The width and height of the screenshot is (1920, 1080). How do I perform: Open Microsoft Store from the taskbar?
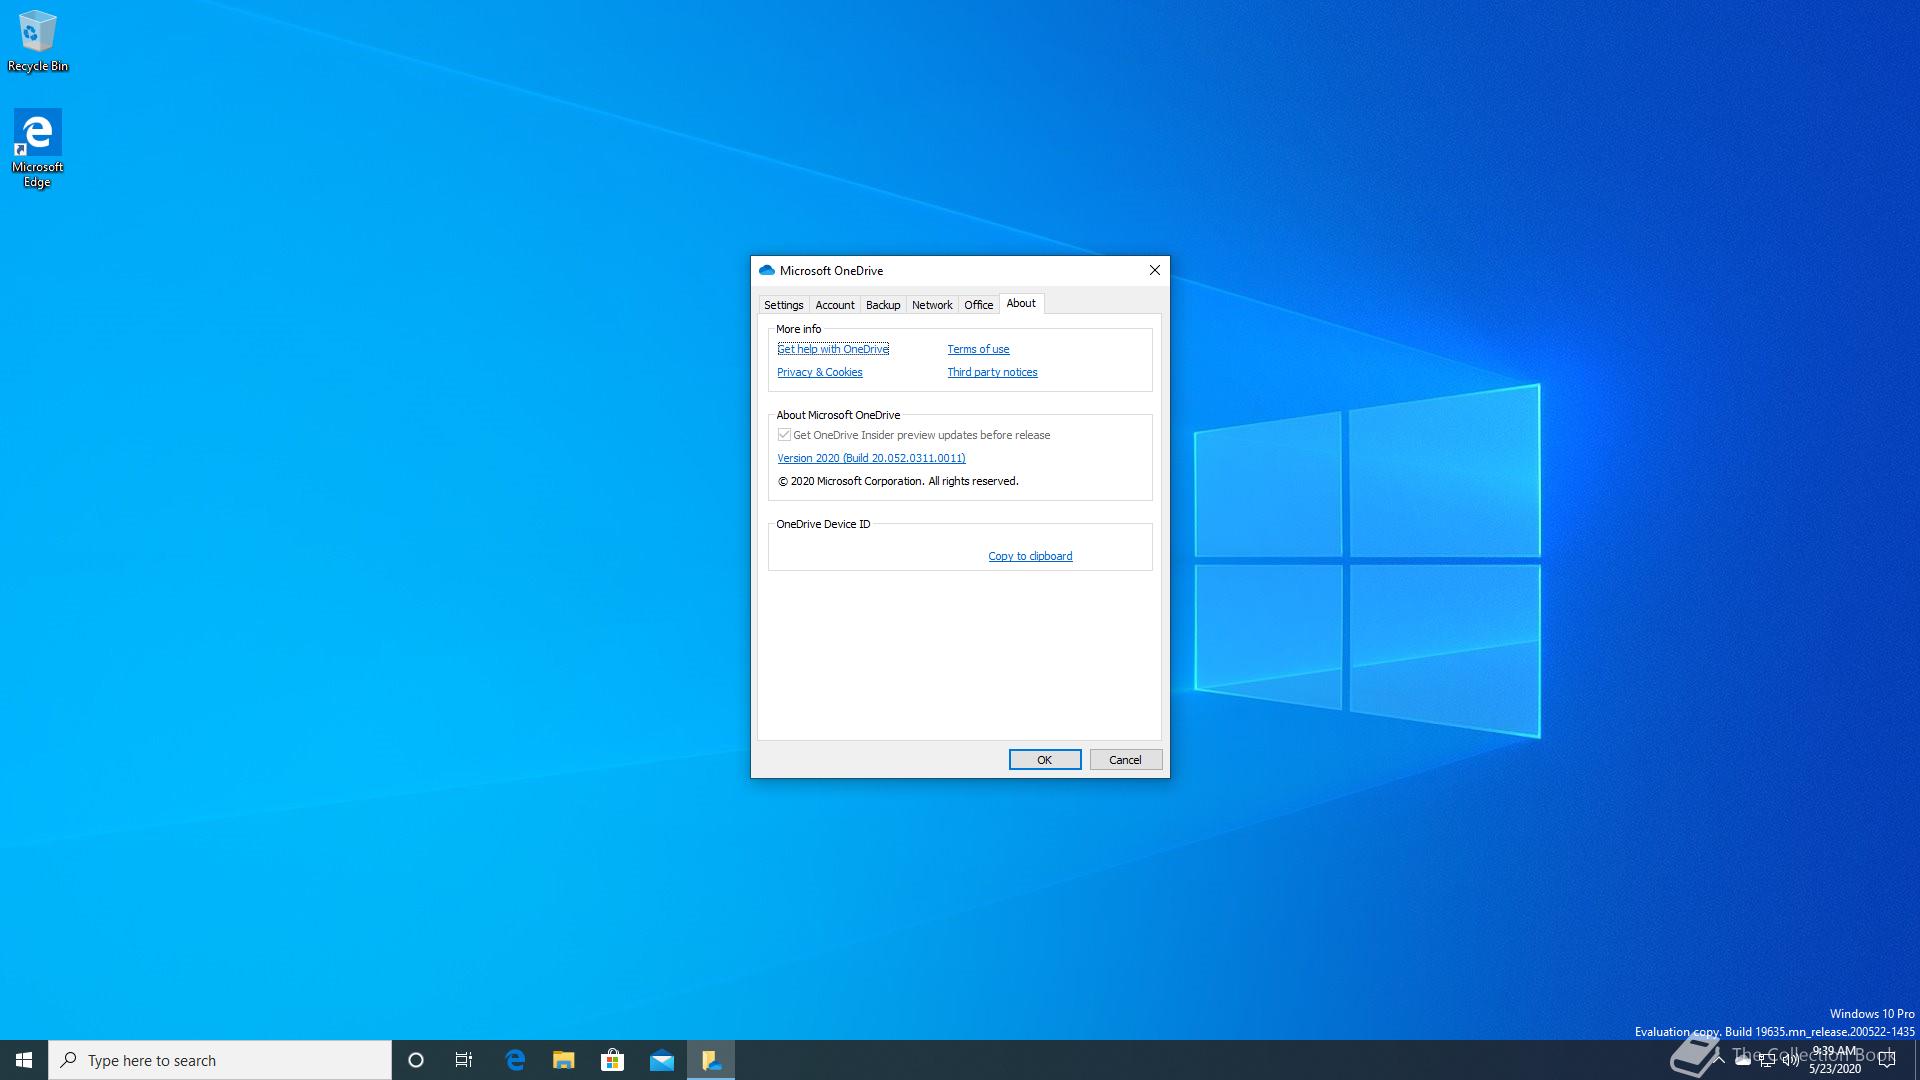coord(612,1060)
